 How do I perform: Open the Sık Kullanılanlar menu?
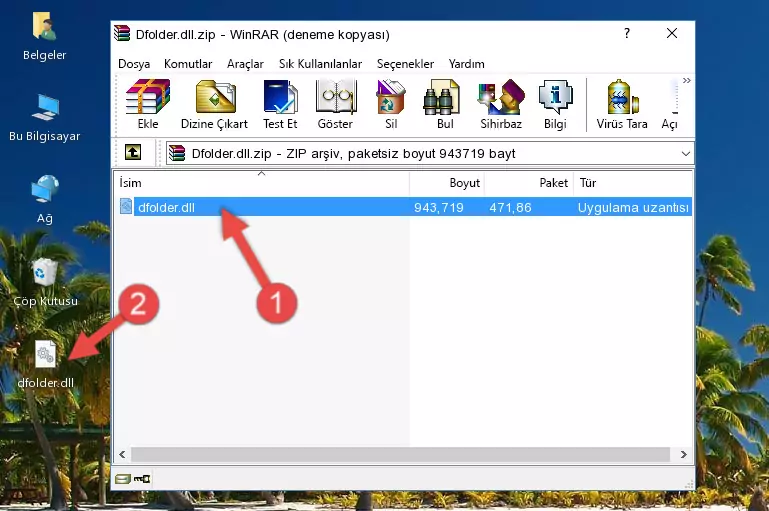(x=320, y=64)
